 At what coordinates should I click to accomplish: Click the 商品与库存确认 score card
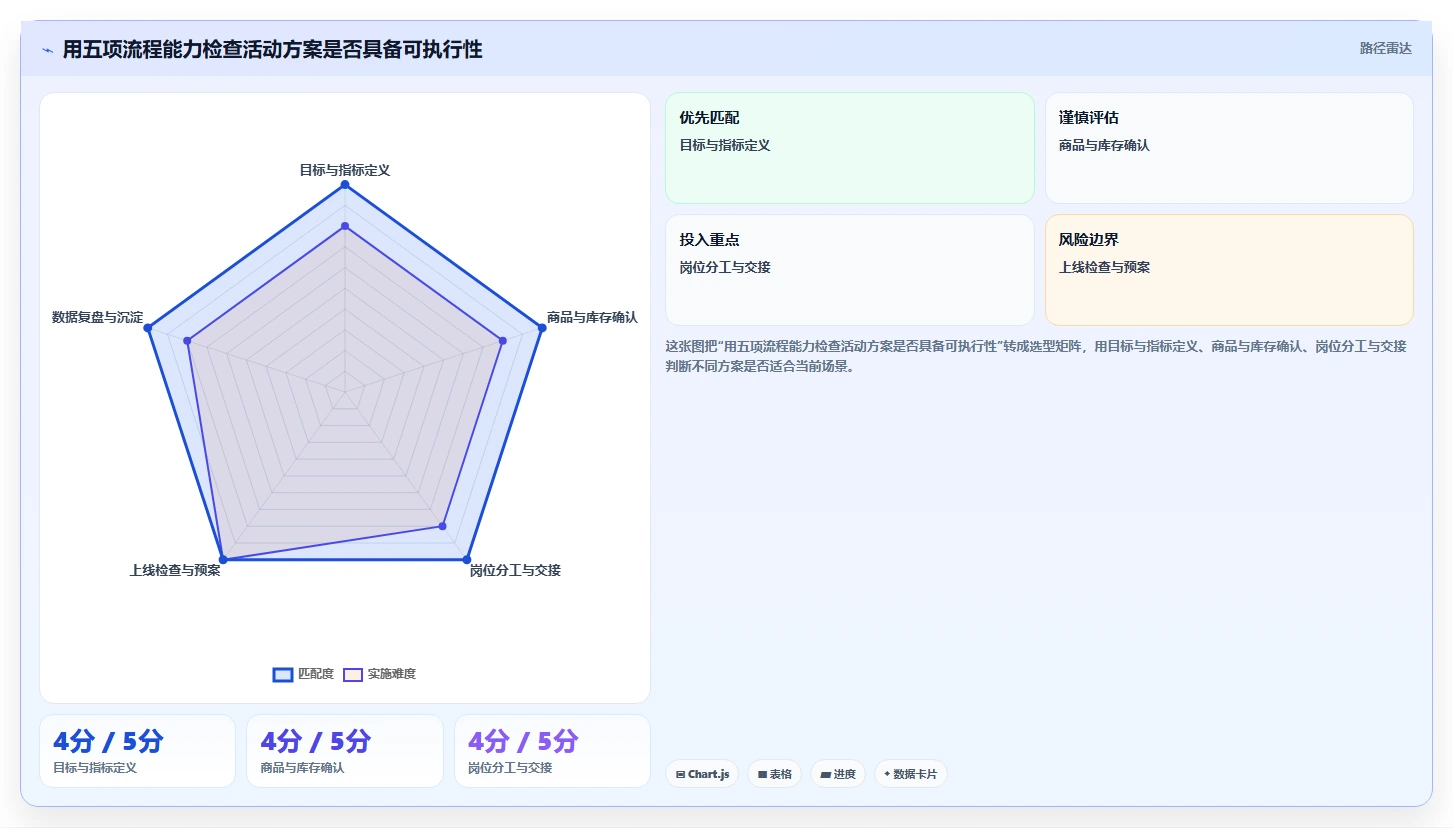click(x=344, y=751)
